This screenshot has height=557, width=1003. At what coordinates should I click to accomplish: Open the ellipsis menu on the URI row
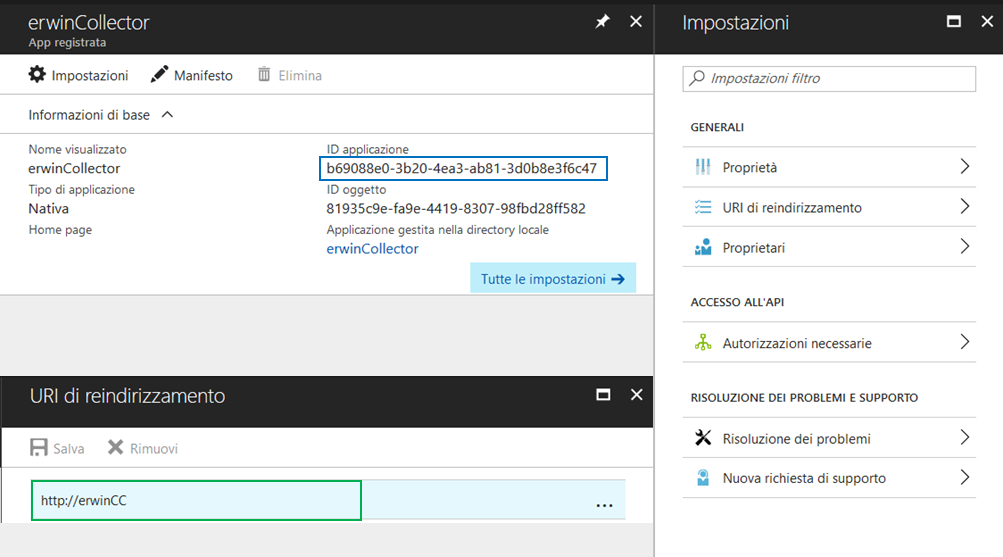coord(604,504)
